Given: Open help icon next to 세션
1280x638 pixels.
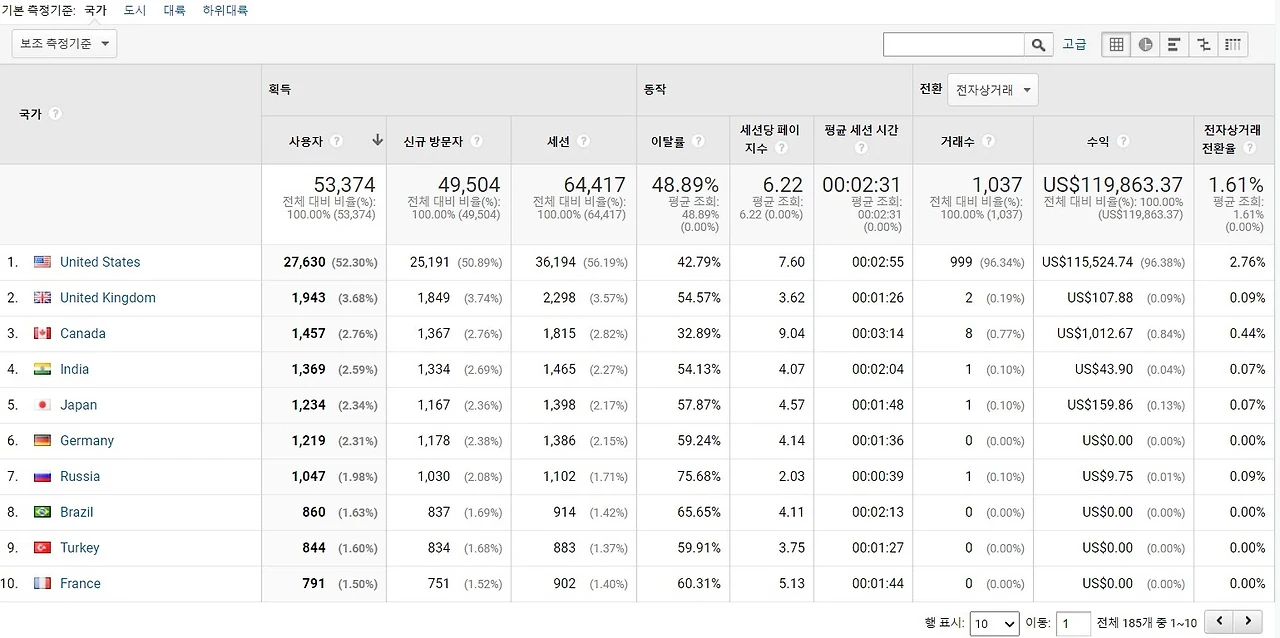Looking at the screenshot, I should point(583,142).
